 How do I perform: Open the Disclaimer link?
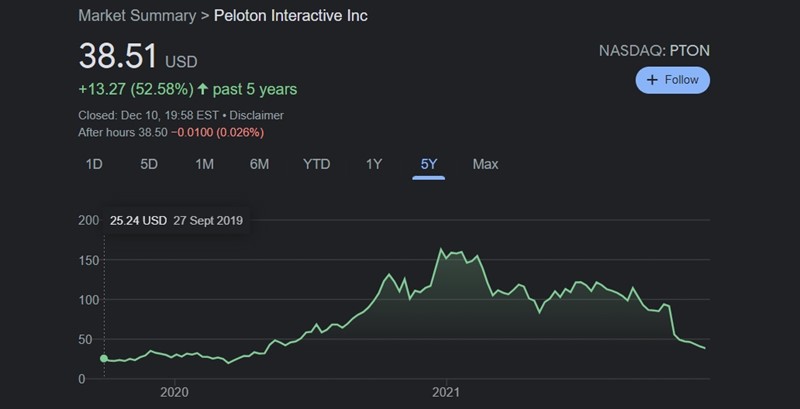(259, 115)
